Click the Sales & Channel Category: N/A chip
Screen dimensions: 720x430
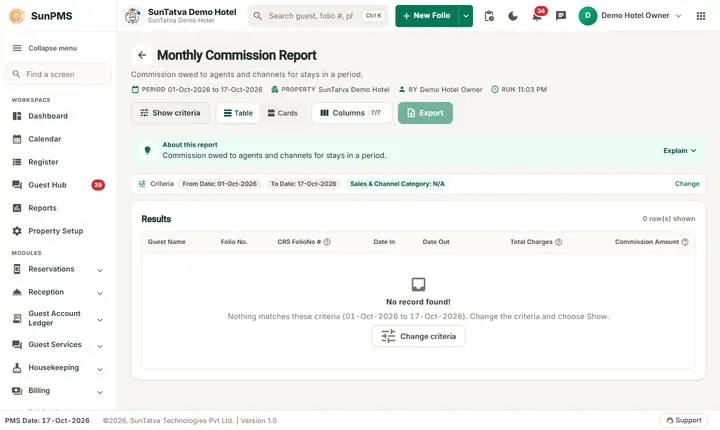click(397, 184)
